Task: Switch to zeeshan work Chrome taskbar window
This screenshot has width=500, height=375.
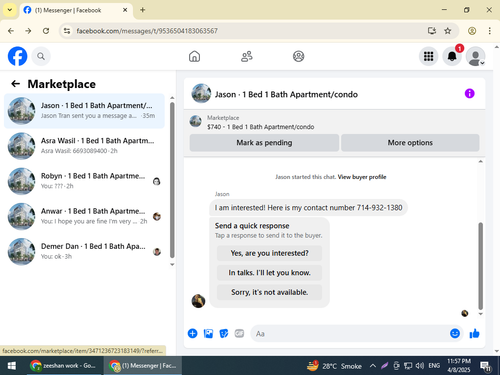Action: (x=63, y=366)
